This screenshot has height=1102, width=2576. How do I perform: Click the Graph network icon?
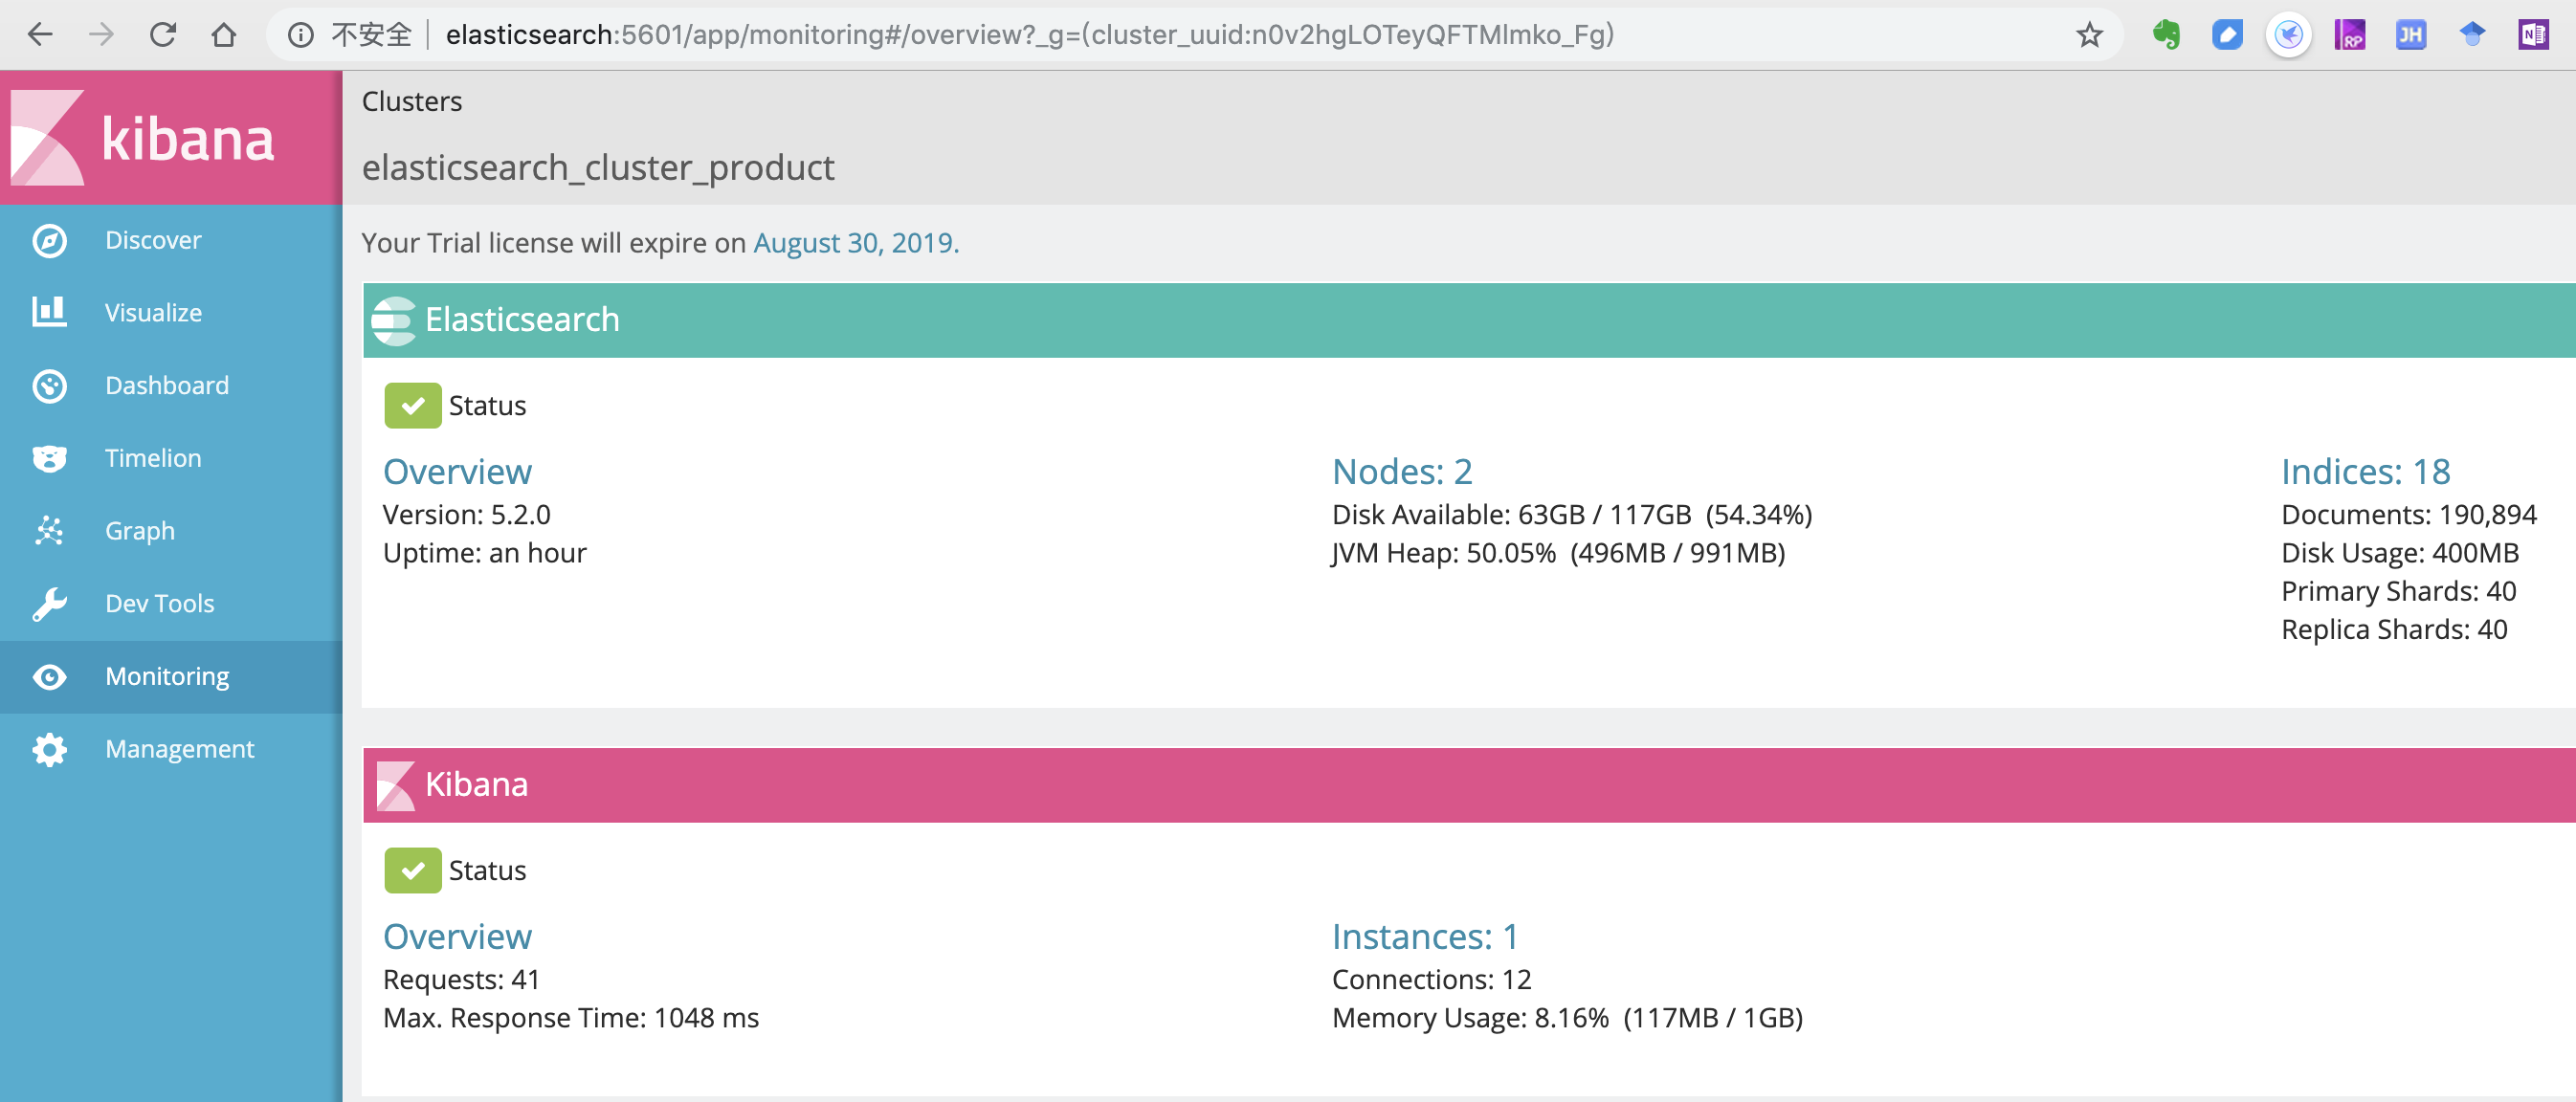point(49,531)
